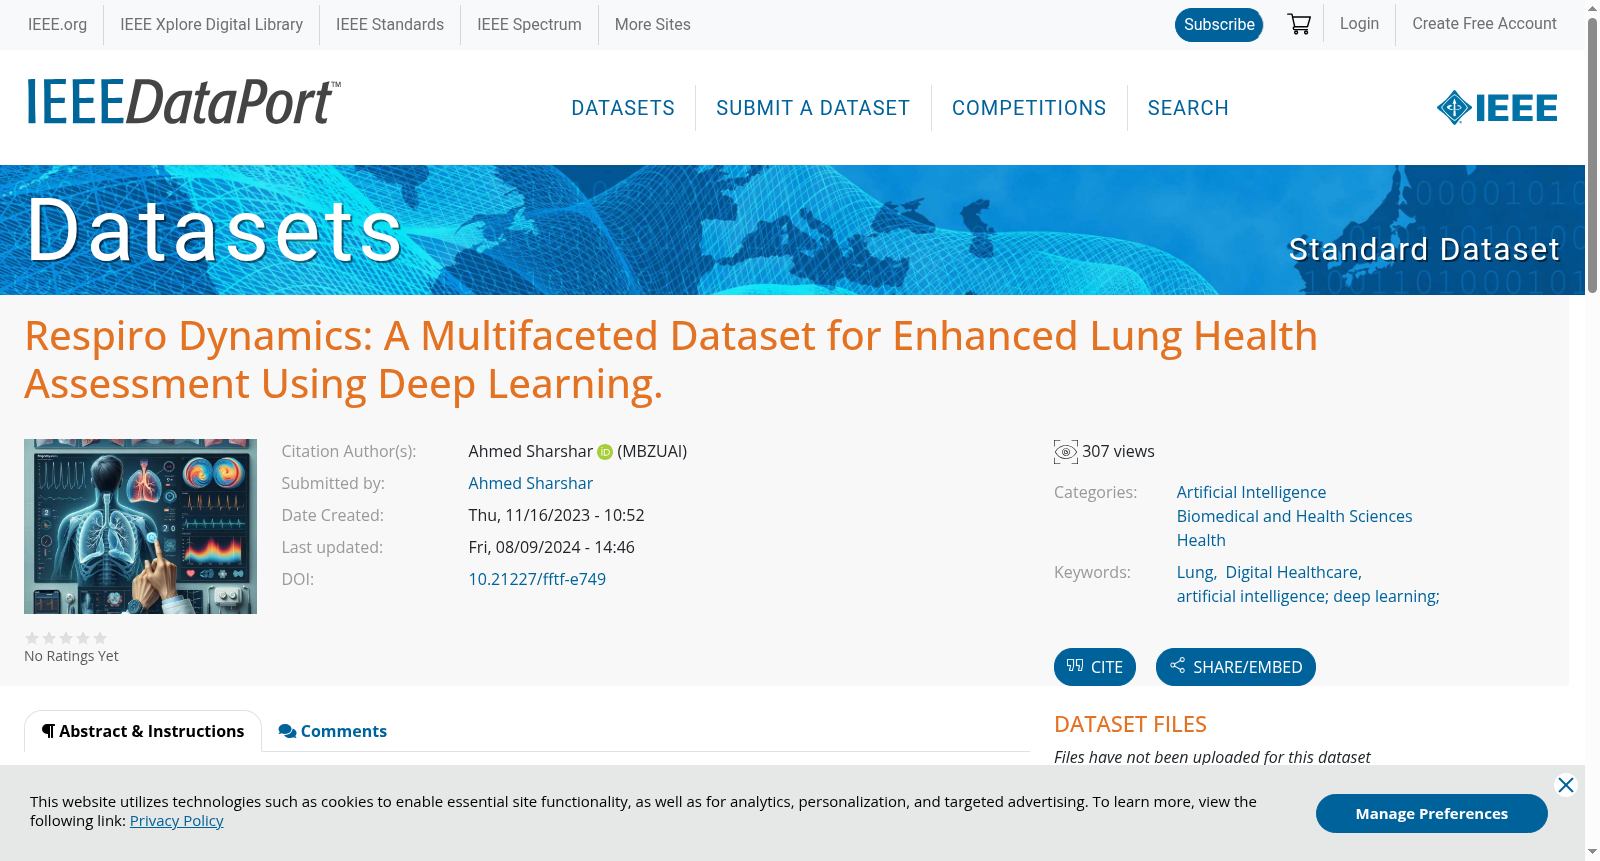
Task: Select the Digital Healthcare keyword
Action: 1292,572
